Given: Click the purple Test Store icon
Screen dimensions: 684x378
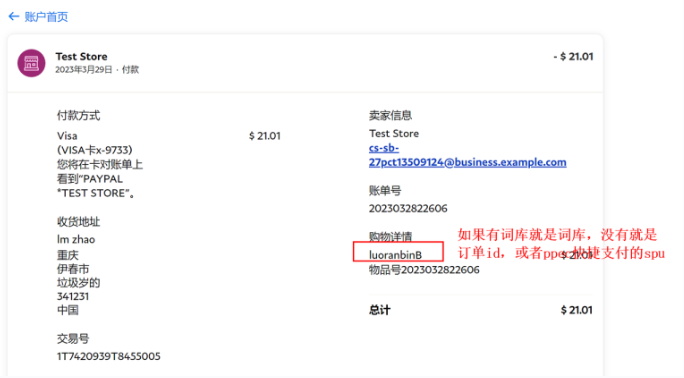Looking at the screenshot, I should (31, 63).
